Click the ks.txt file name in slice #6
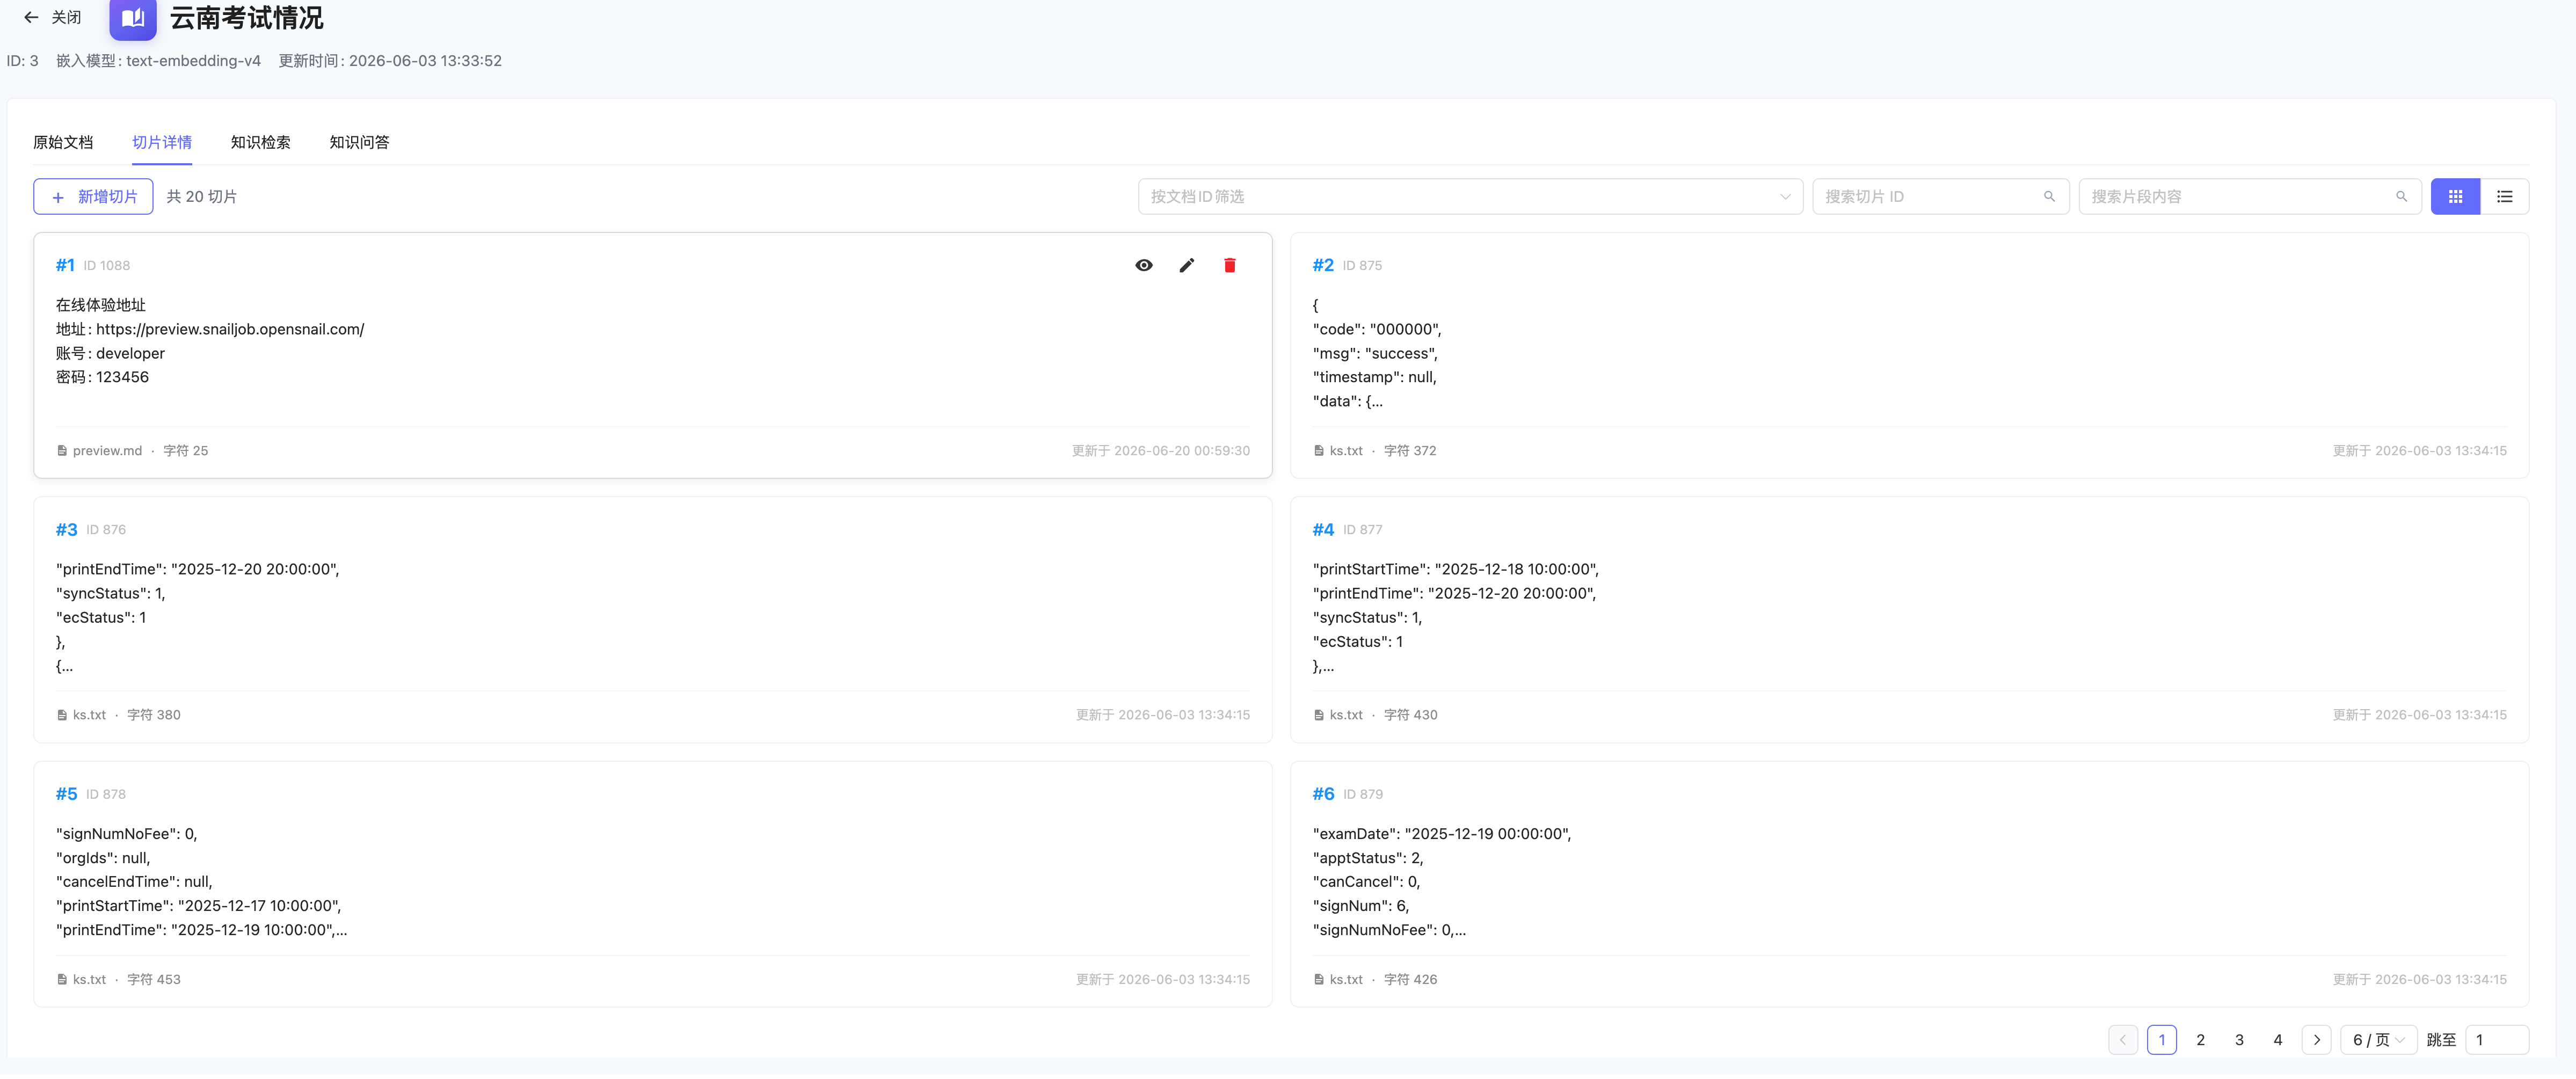 pos(1346,980)
